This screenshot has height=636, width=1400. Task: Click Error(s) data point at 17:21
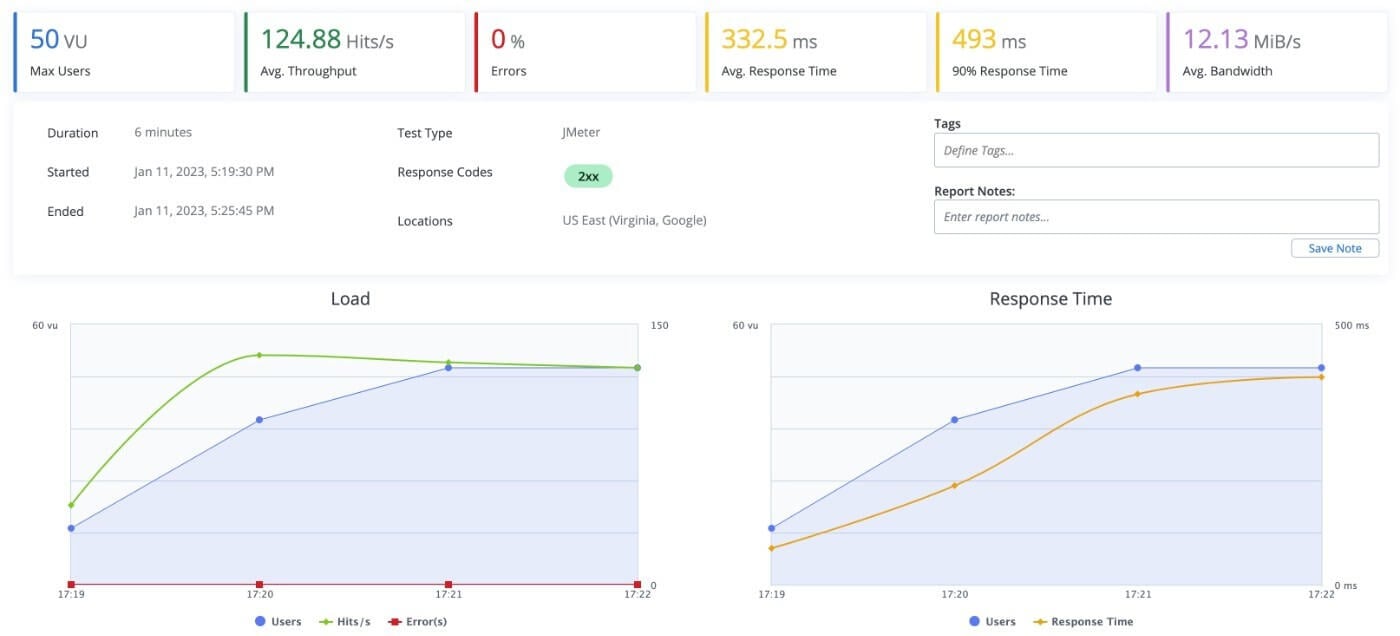pos(448,585)
